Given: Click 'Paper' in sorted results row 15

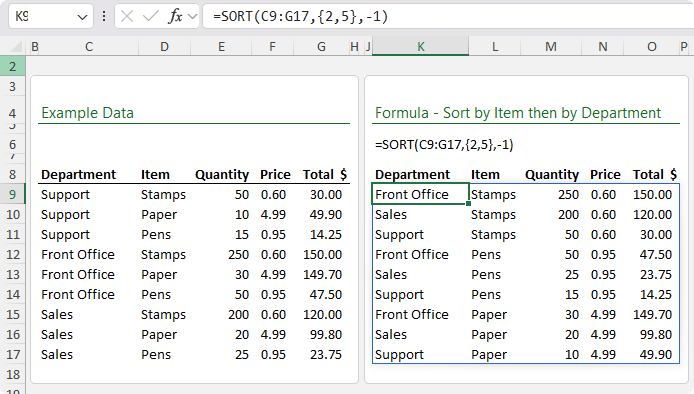Looking at the screenshot, I should (x=489, y=315).
